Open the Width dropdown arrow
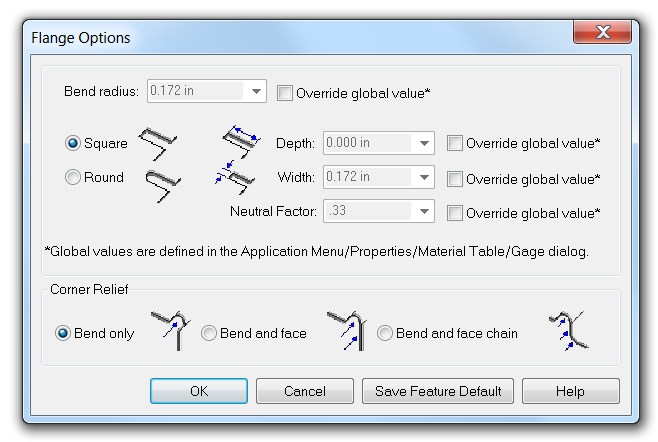Image resolution: width=658 pixels, height=442 pixels. click(x=424, y=177)
